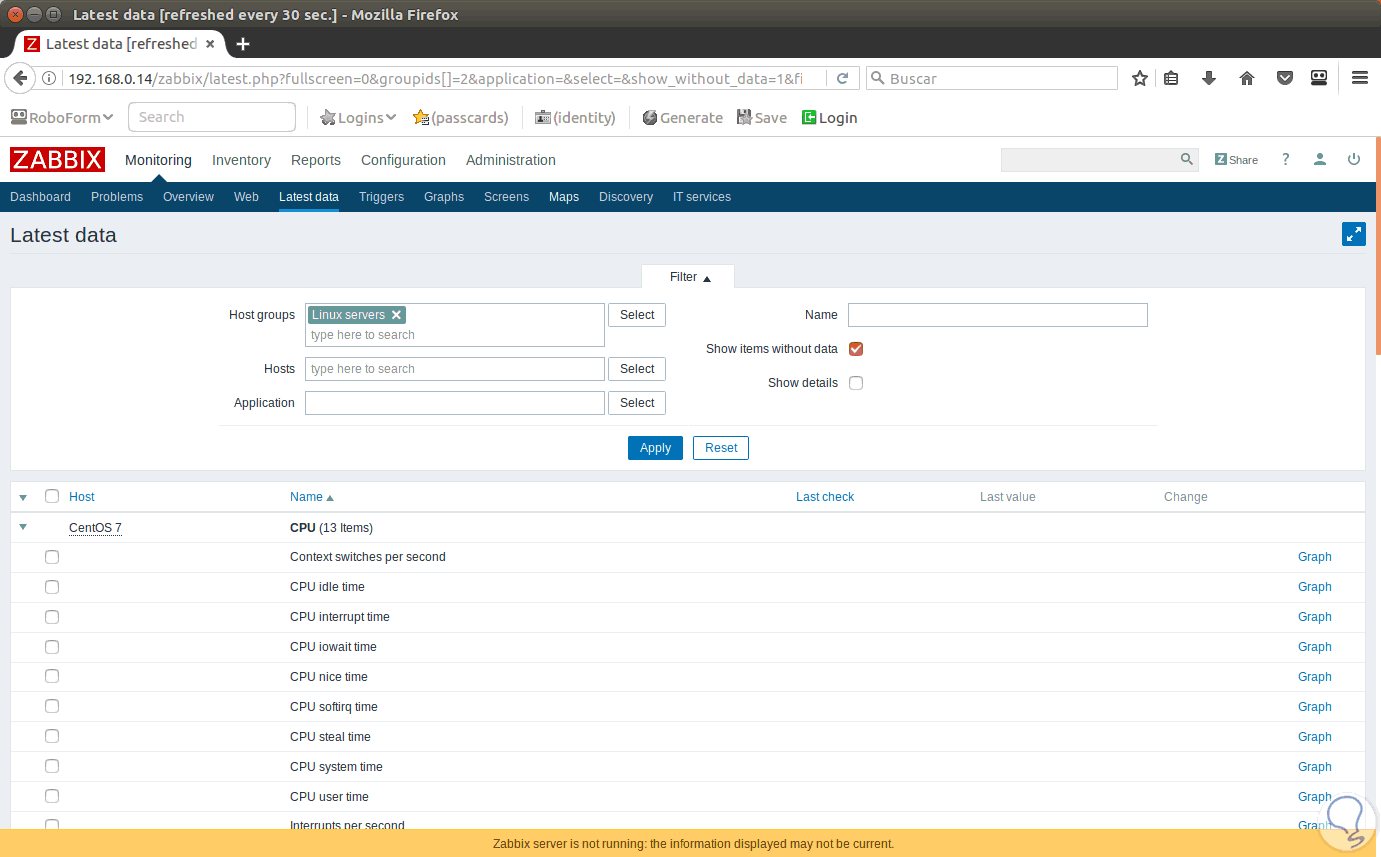Open the bookmarks list icon
Image resolution: width=1381 pixels, height=857 pixels.
point(1172,78)
